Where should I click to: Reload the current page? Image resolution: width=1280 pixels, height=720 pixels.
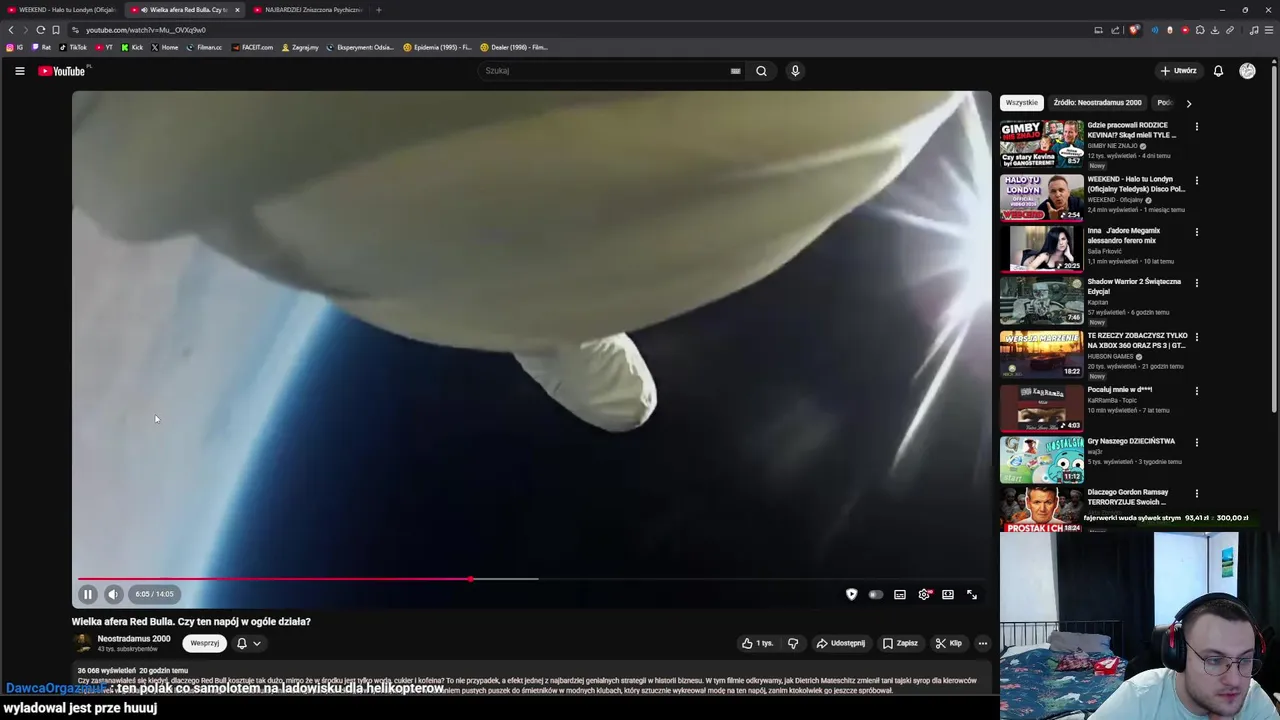40,30
